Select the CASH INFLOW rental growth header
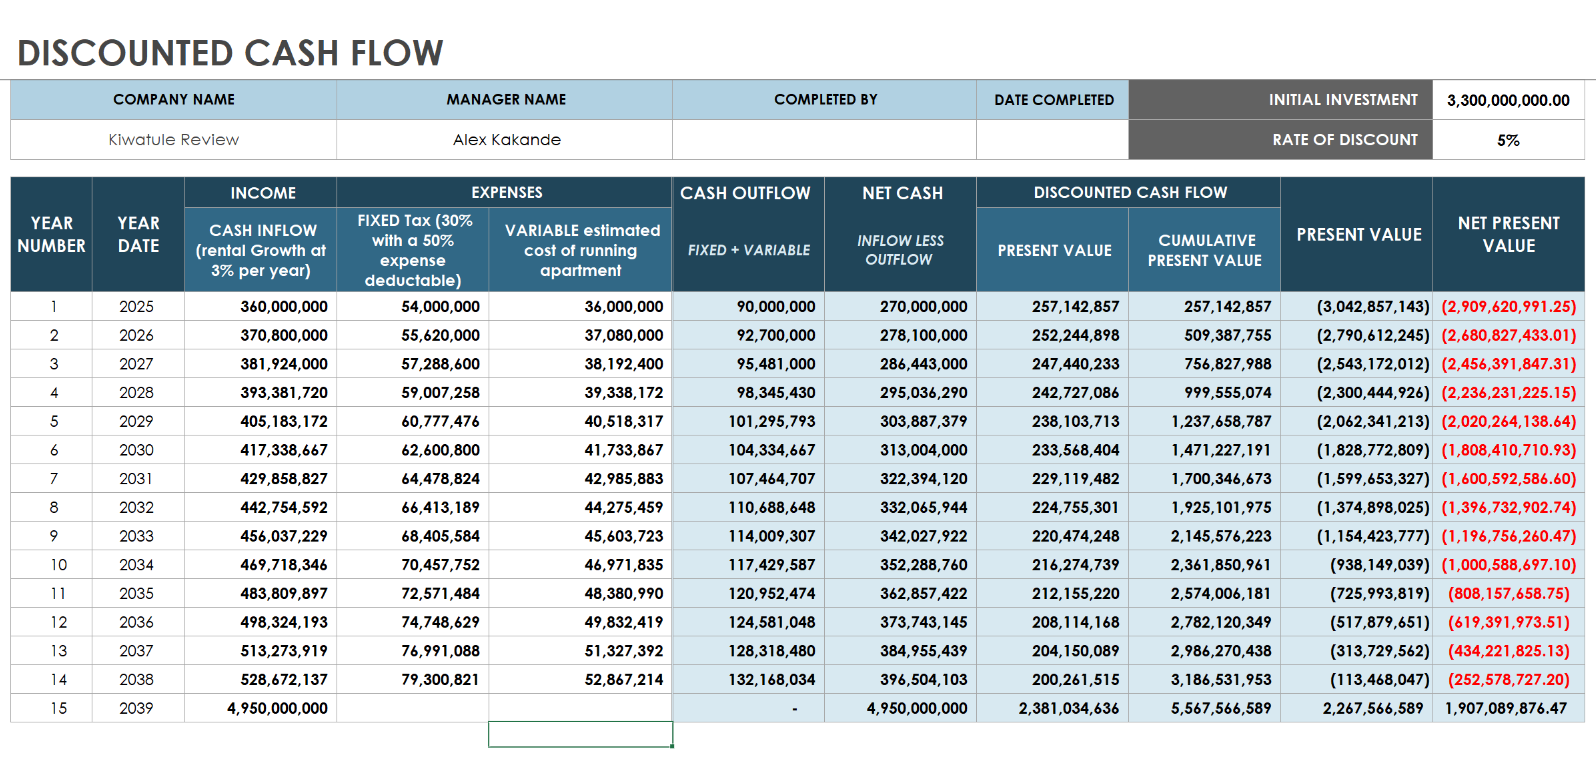The width and height of the screenshot is (1596, 759). [x=261, y=250]
